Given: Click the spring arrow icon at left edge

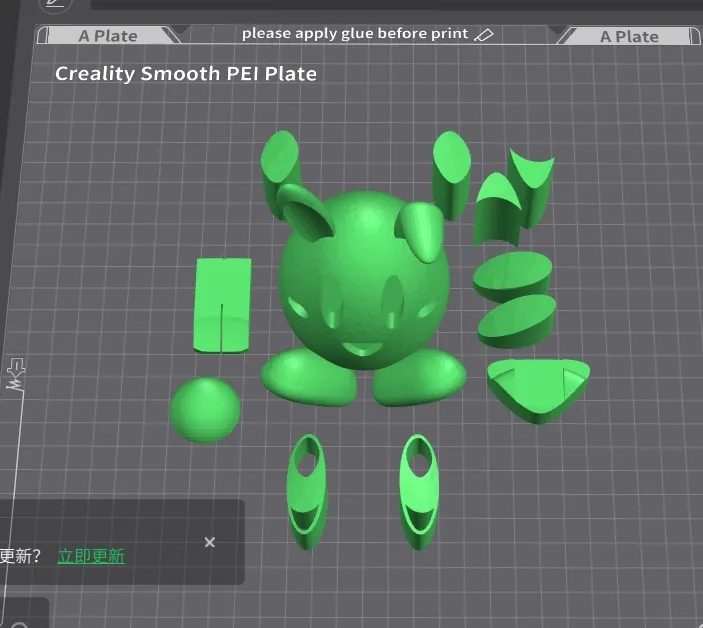Looking at the screenshot, I should point(16,374).
